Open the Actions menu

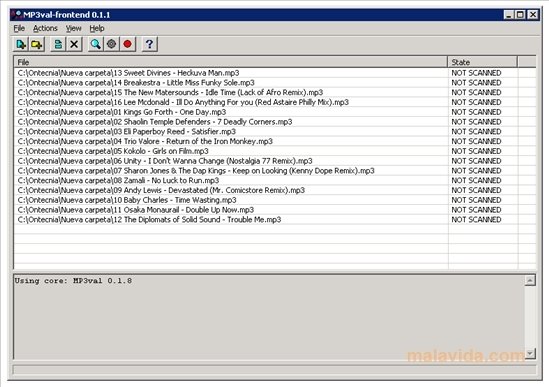(x=45, y=28)
